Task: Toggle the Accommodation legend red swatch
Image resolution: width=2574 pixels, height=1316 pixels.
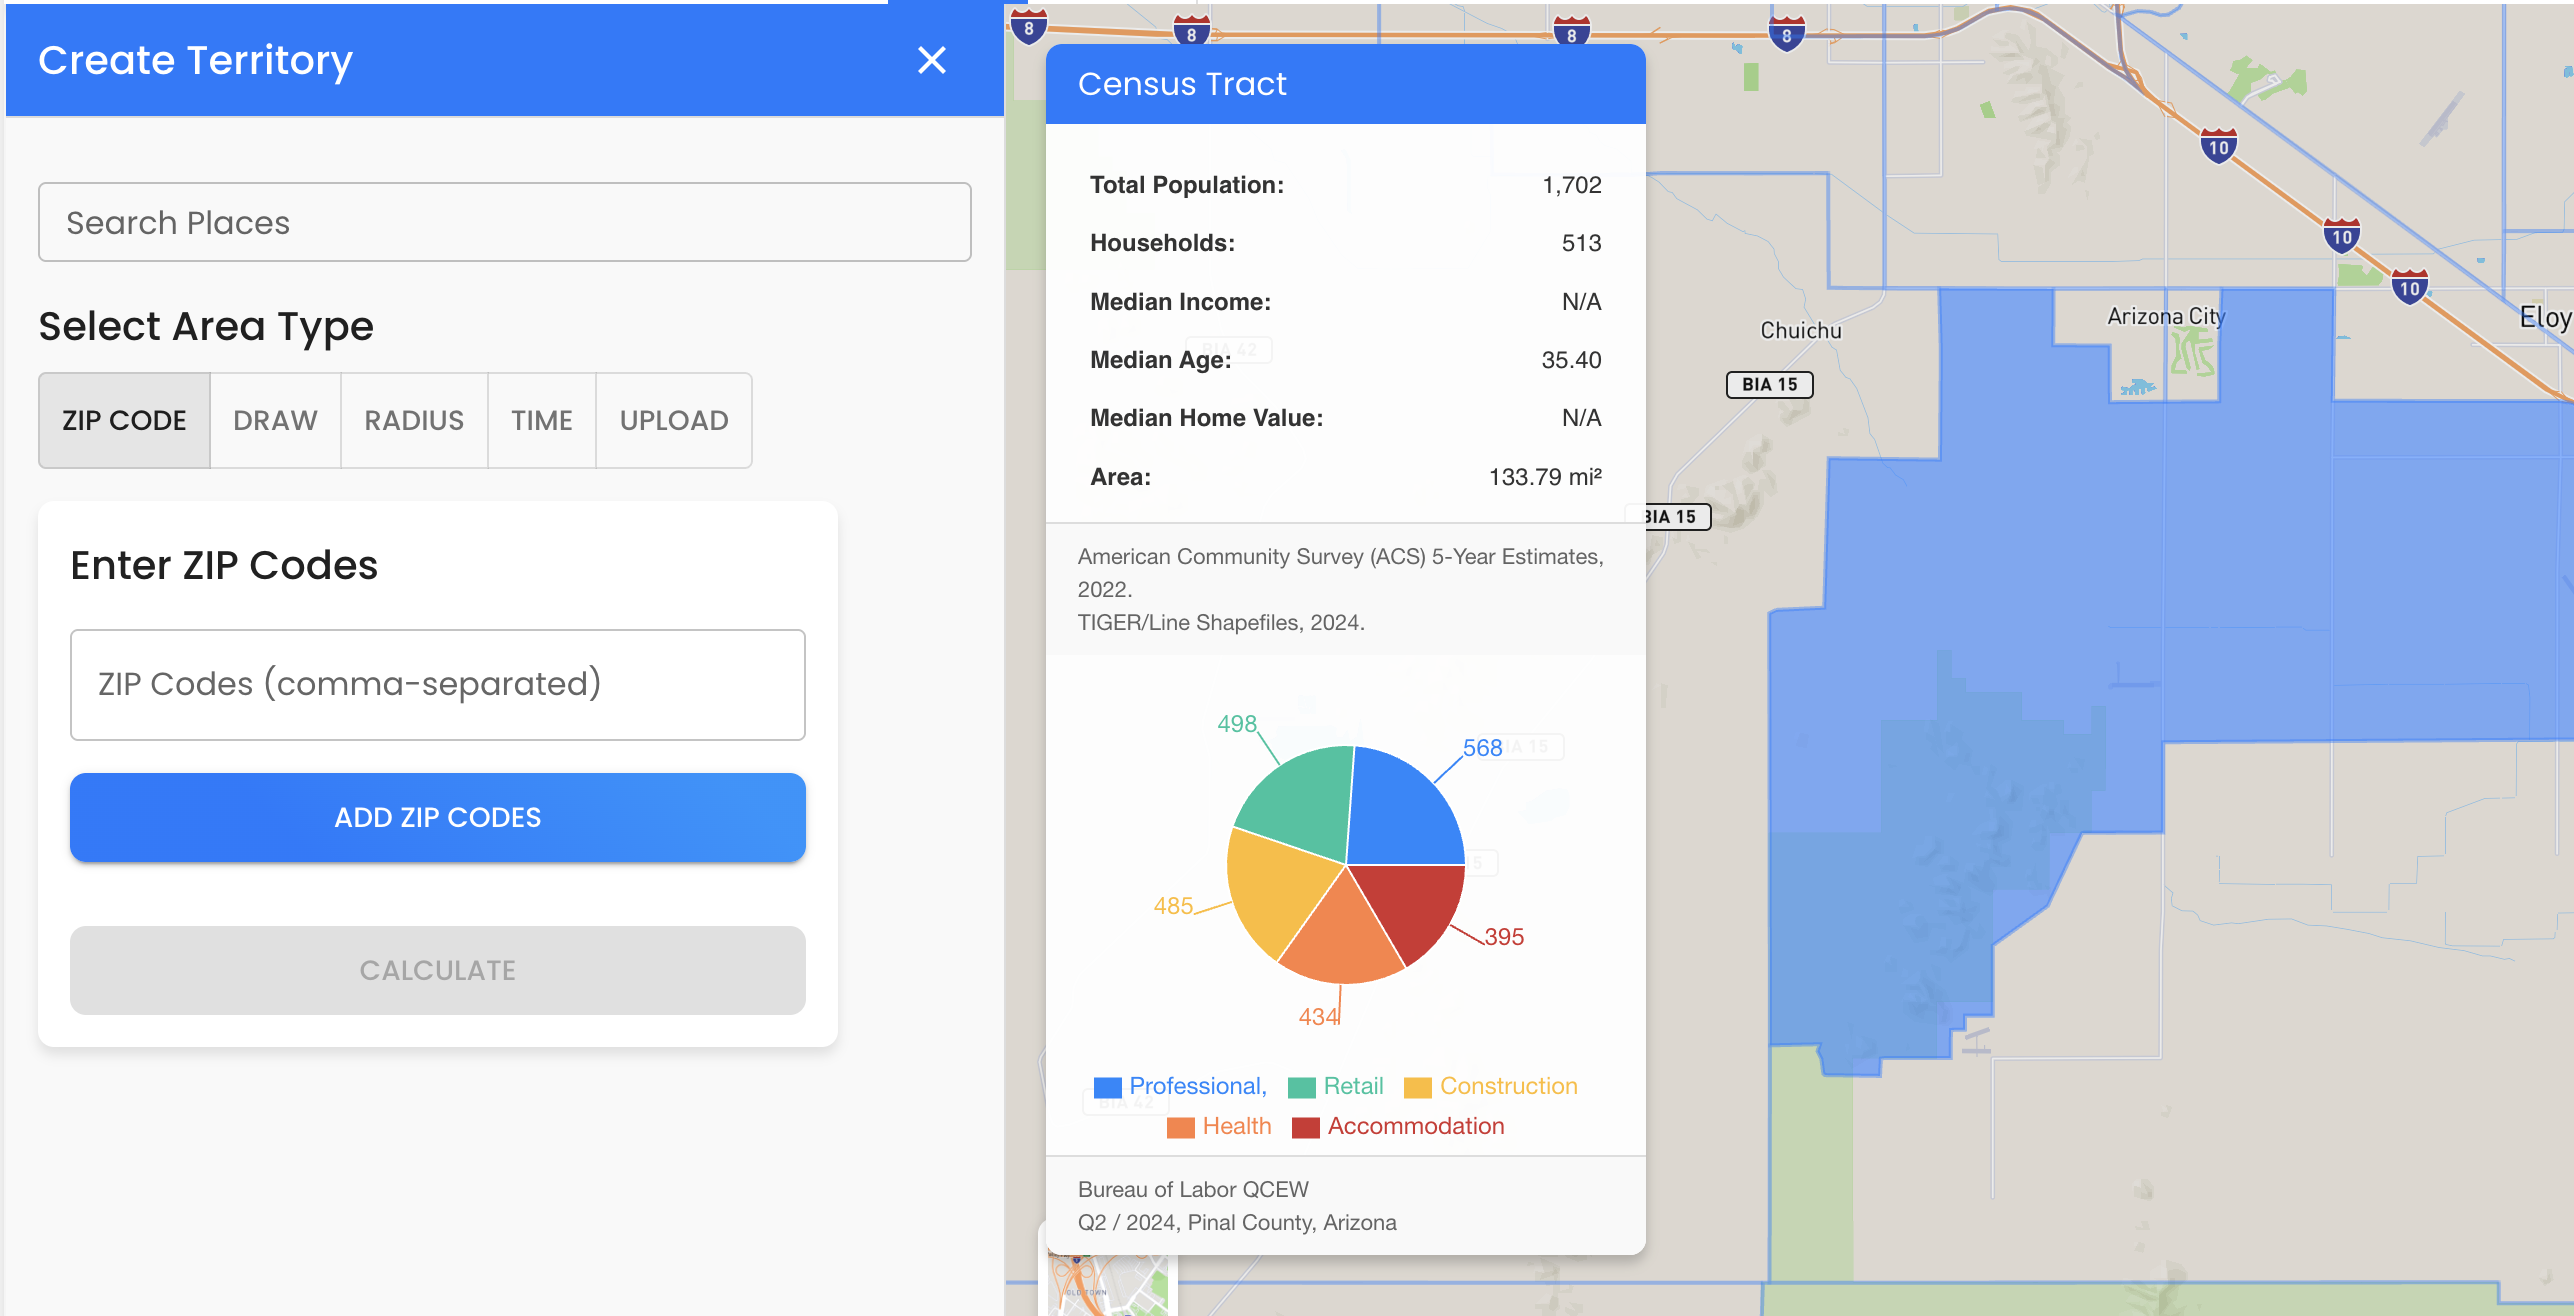Action: (1305, 1127)
